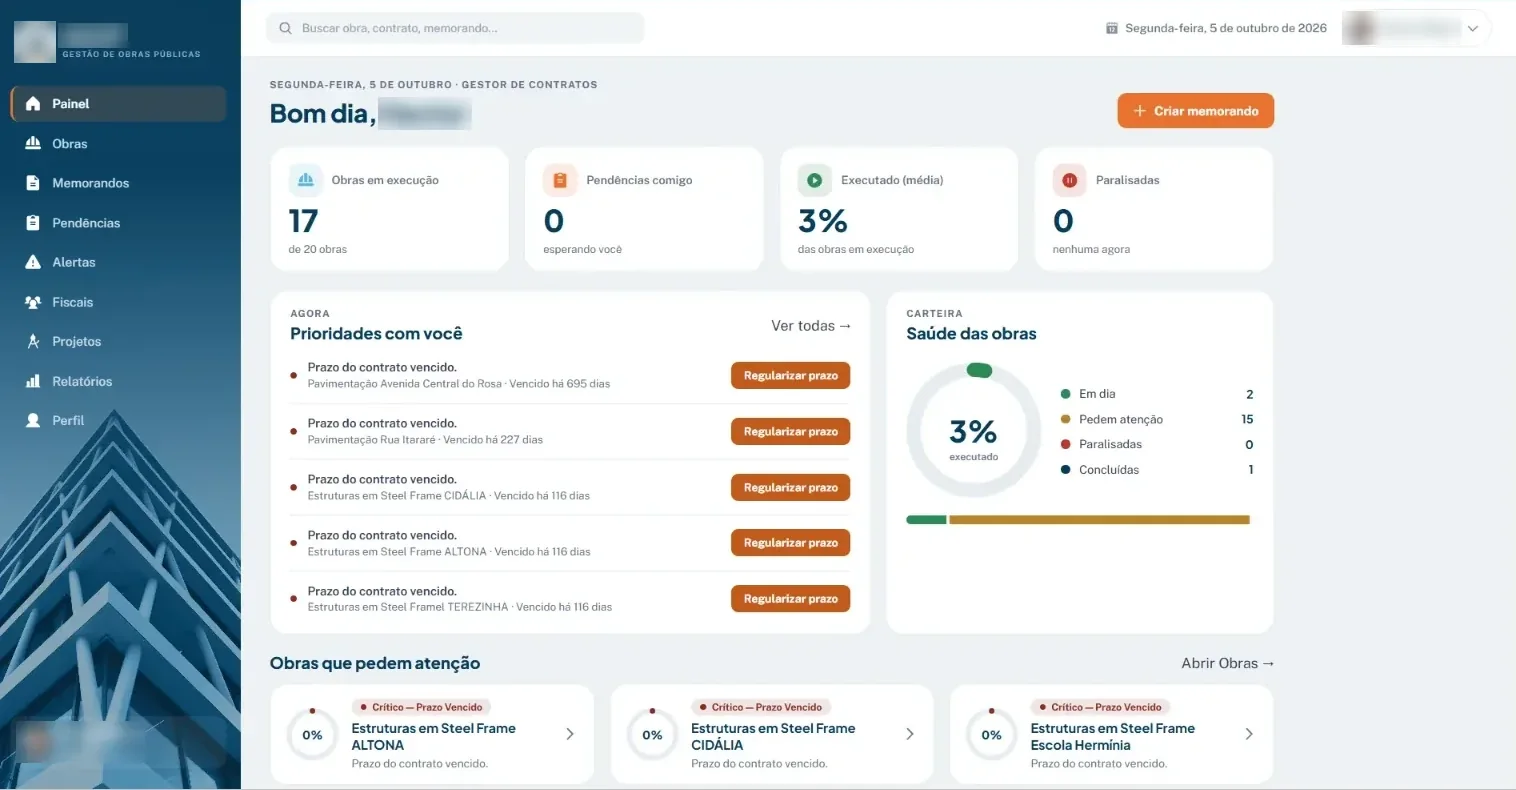Click the Painel home icon in sidebar
The width and height of the screenshot is (1516, 790).
click(x=33, y=104)
